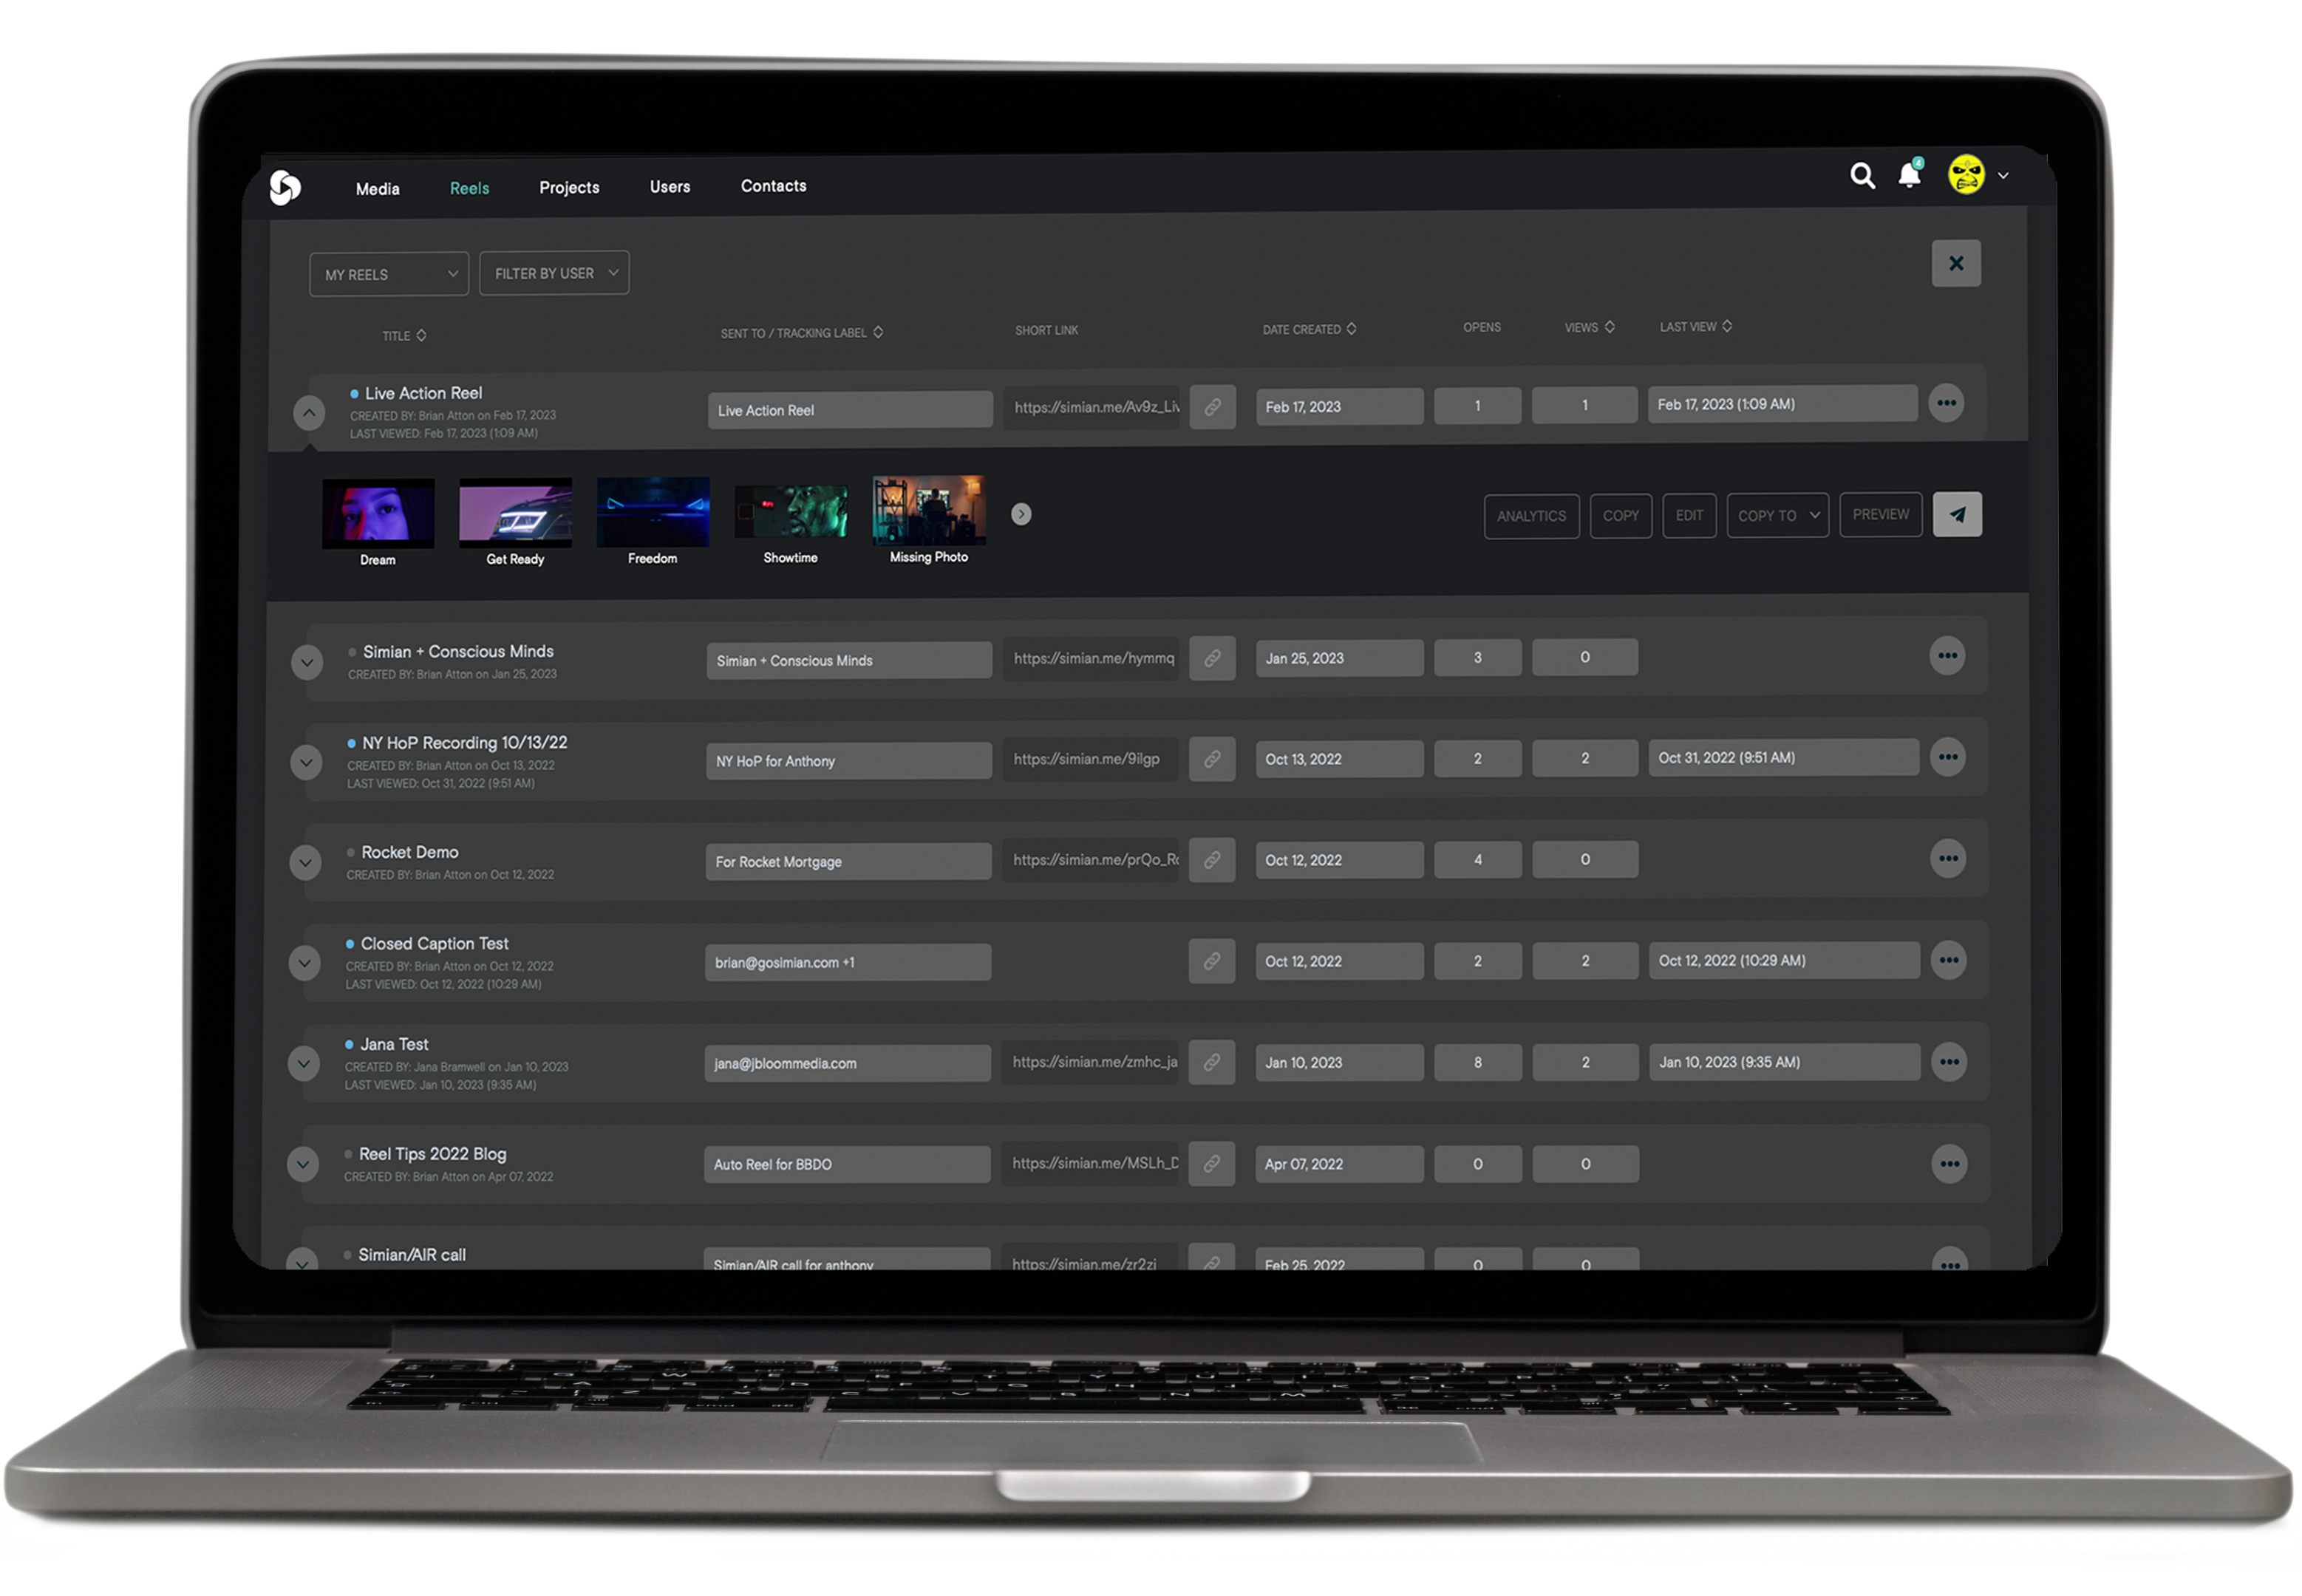Expand the NY HoP Recording row
This screenshot has height=1596, width=2302.
tap(306, 762)
